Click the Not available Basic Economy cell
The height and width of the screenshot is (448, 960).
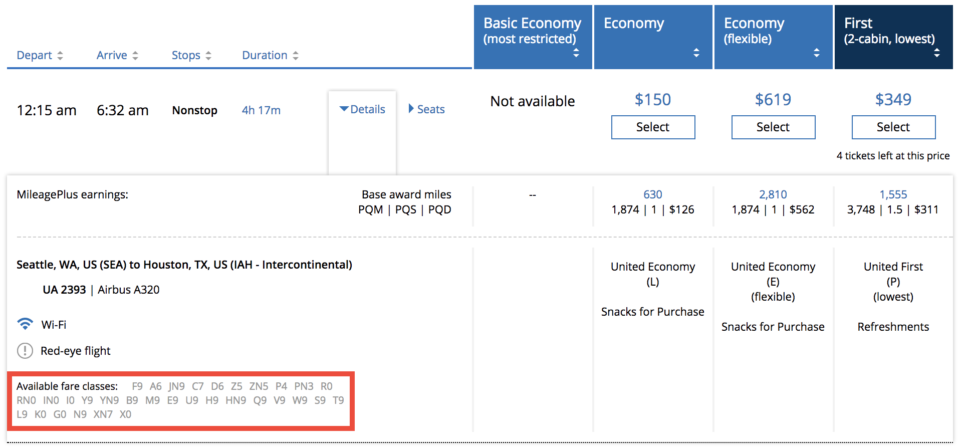click(x=532, y=101)
